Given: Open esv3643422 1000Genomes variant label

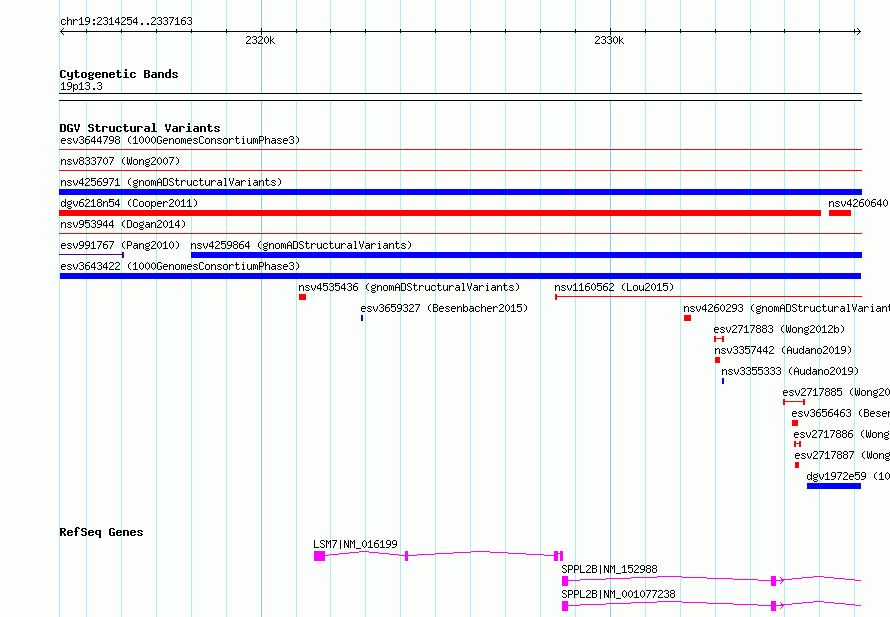Looking at the screenshot, I should tap(180, 266).
